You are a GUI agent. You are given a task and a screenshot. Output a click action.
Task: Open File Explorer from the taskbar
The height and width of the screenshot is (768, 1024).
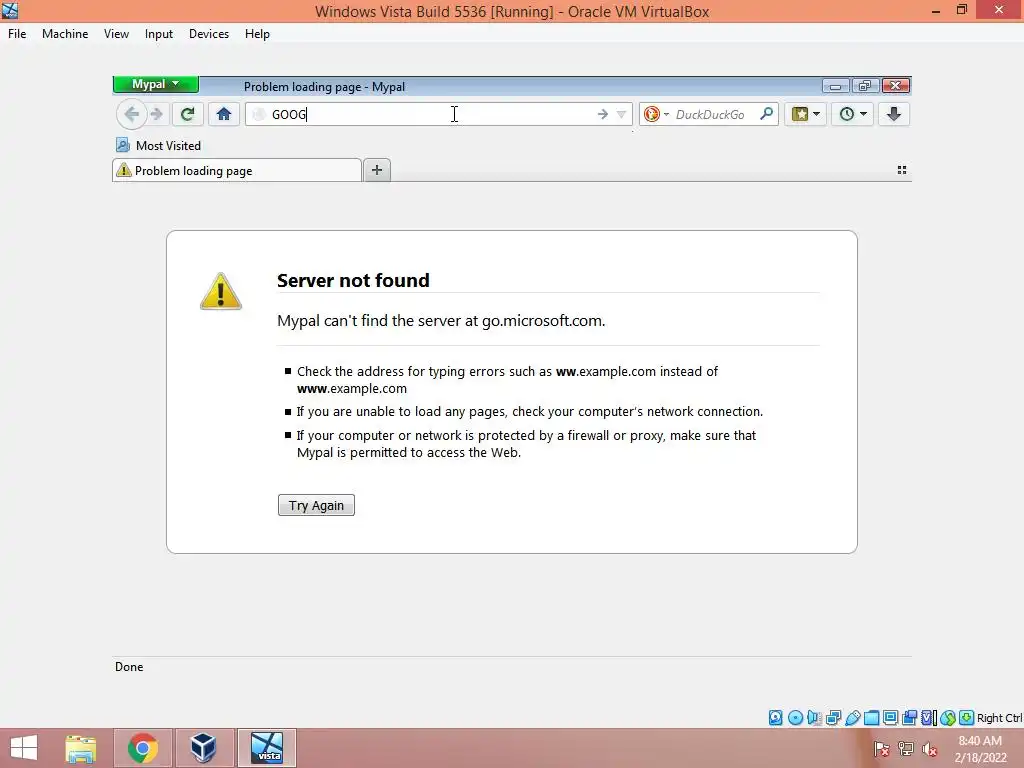tap(81, 748)
